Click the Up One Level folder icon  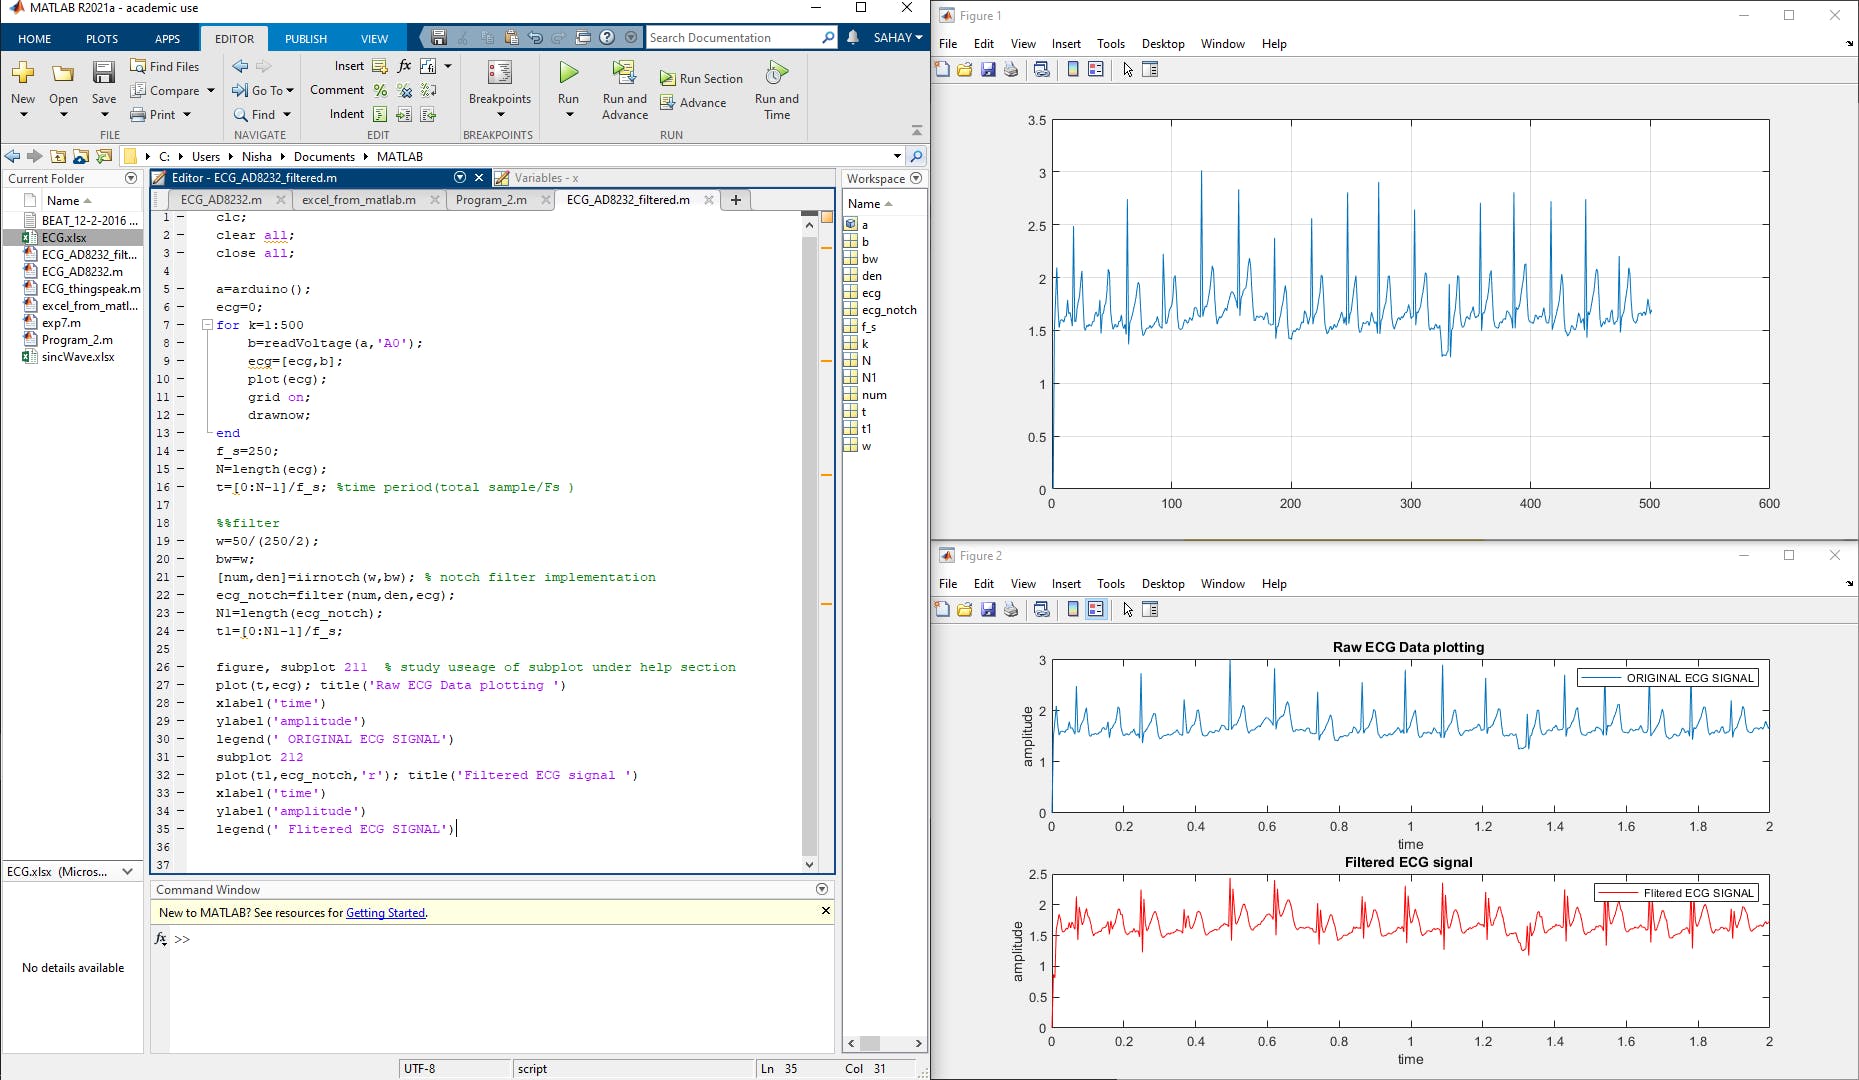(x=58, y=156)
